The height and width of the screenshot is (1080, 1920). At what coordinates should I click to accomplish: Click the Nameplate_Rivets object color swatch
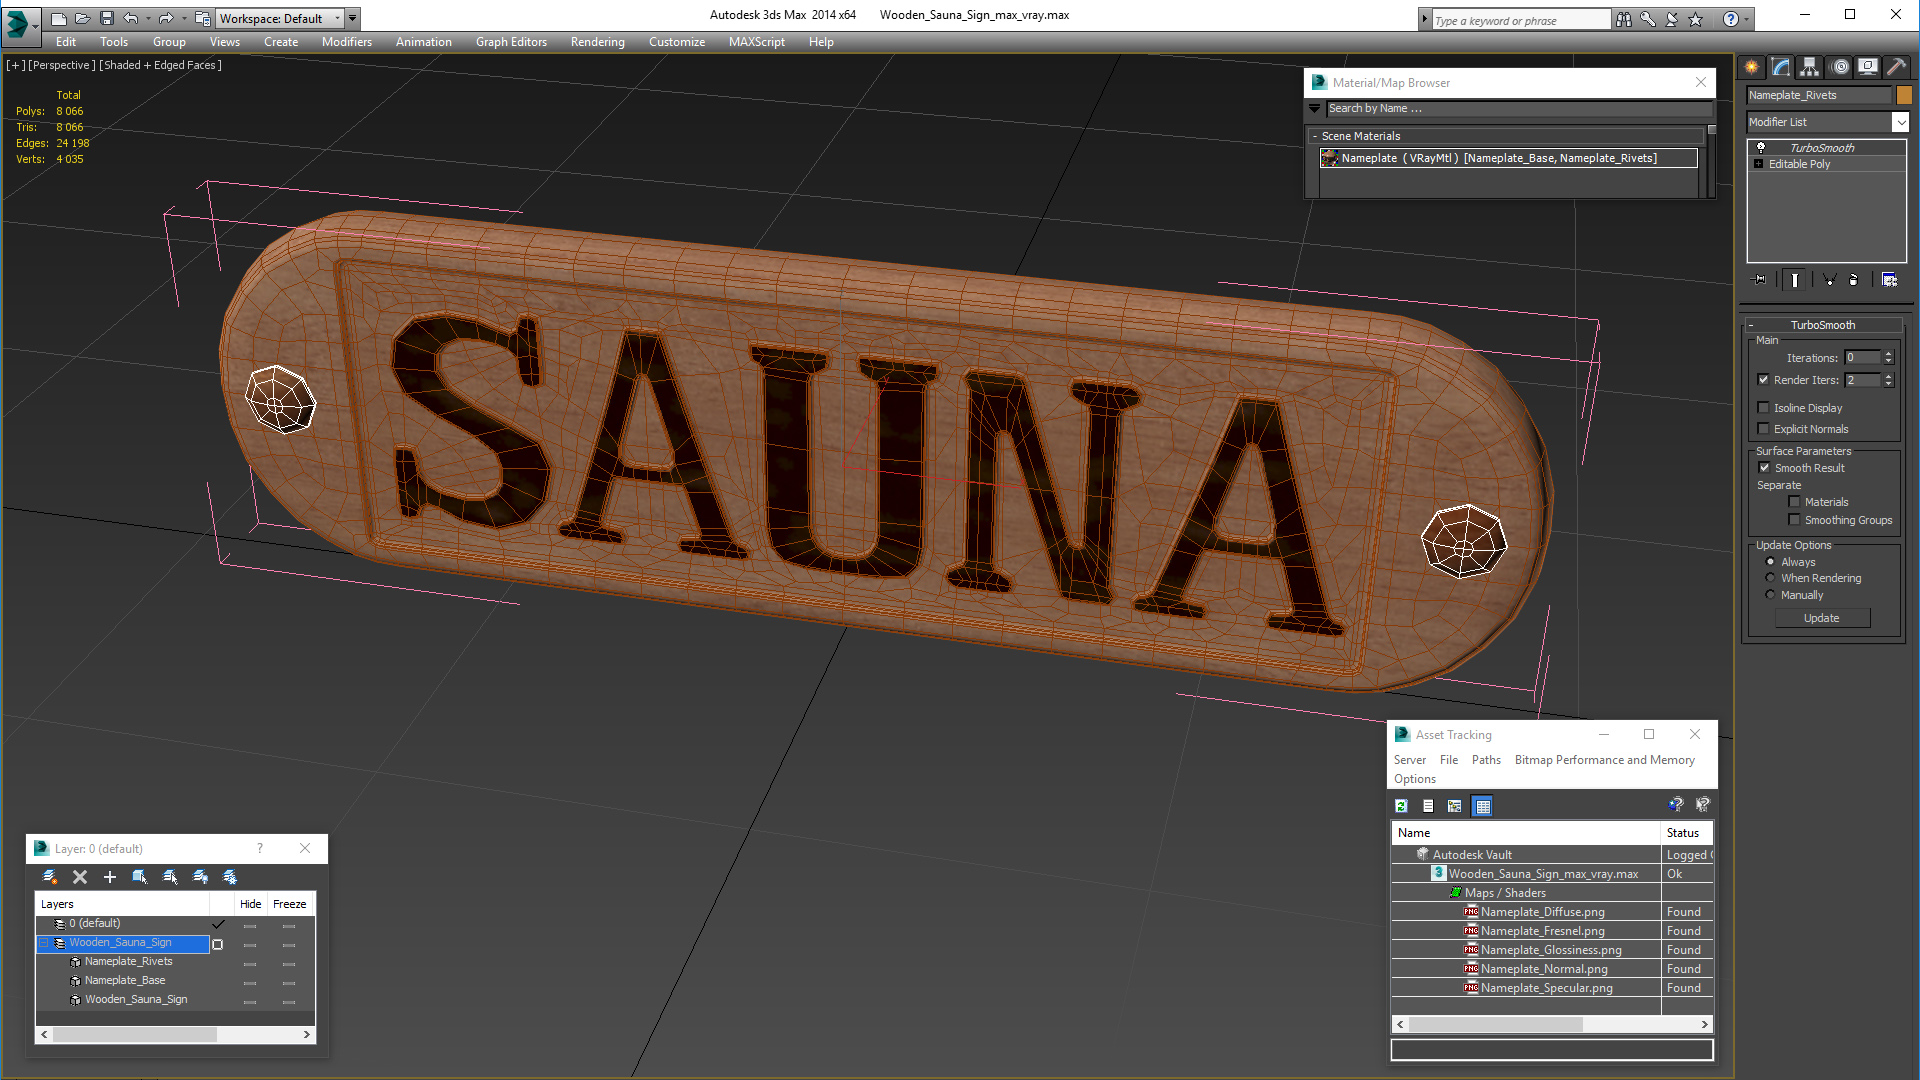[1904, 95]
